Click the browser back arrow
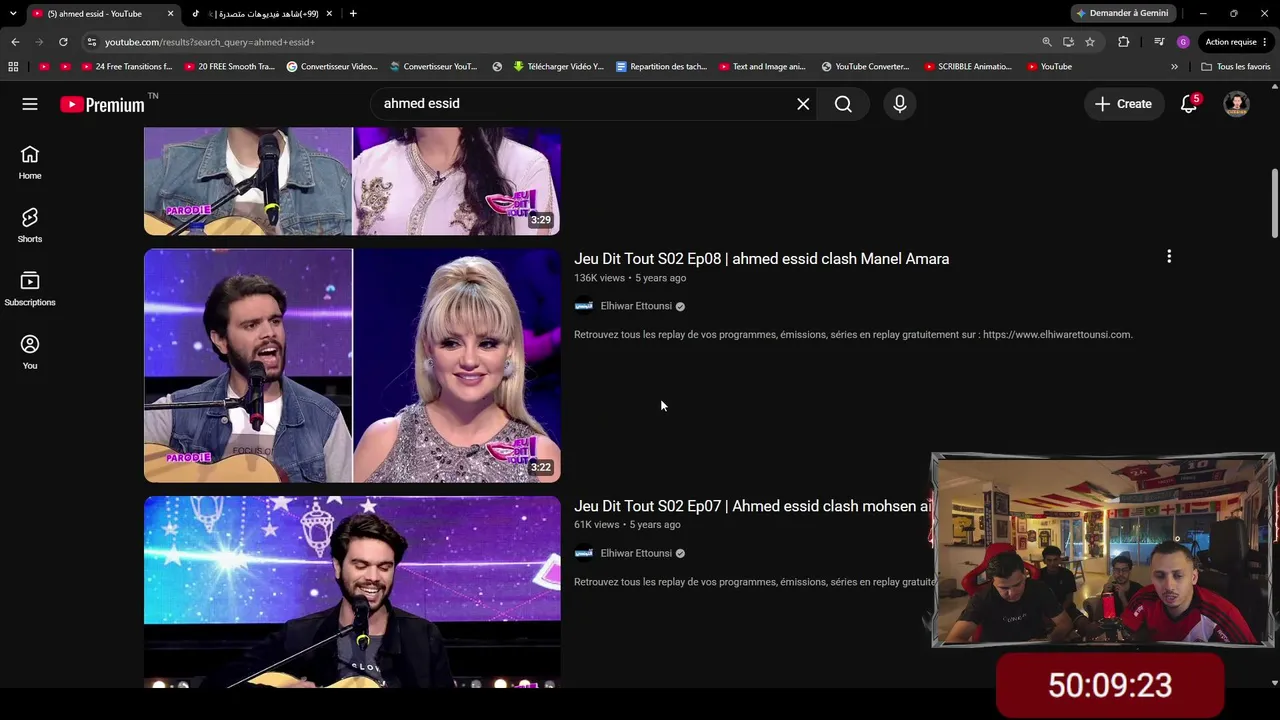Viewport: 1280px width, 720px height. [15, 42]
